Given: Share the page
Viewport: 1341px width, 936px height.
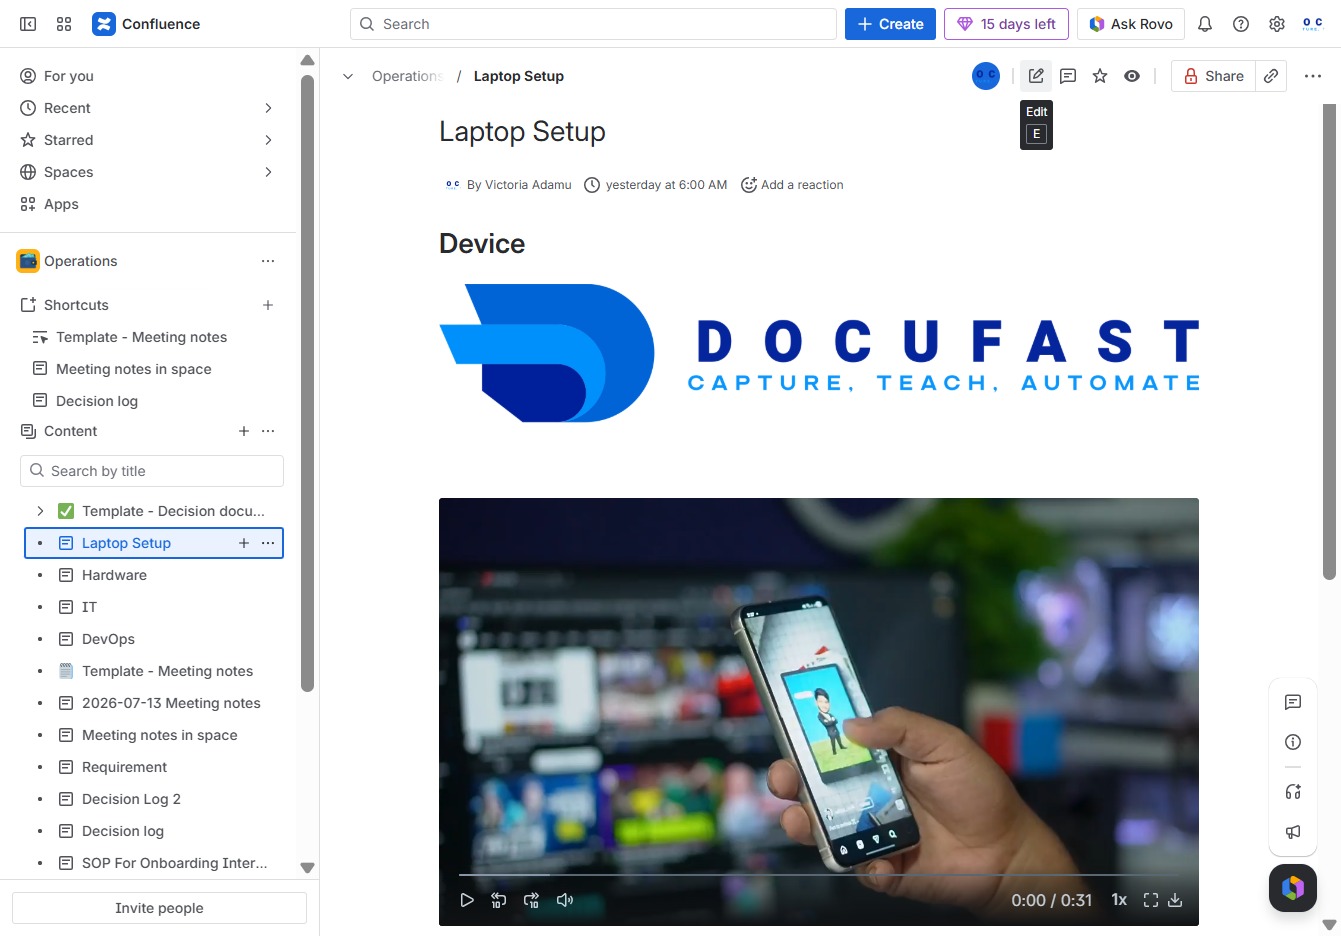Looking at the screenshot, I should tap(1213, 76).
